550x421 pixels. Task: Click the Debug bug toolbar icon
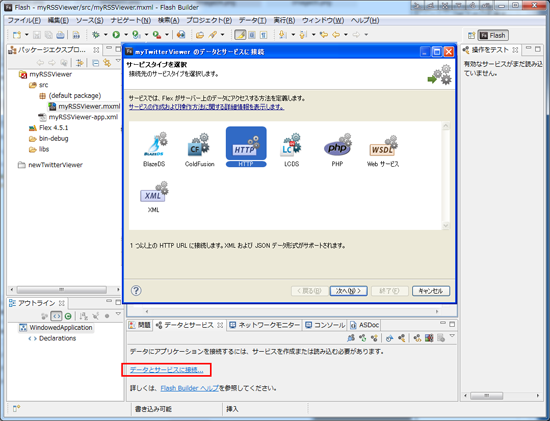pyautogui.click(x=95, y=34)
